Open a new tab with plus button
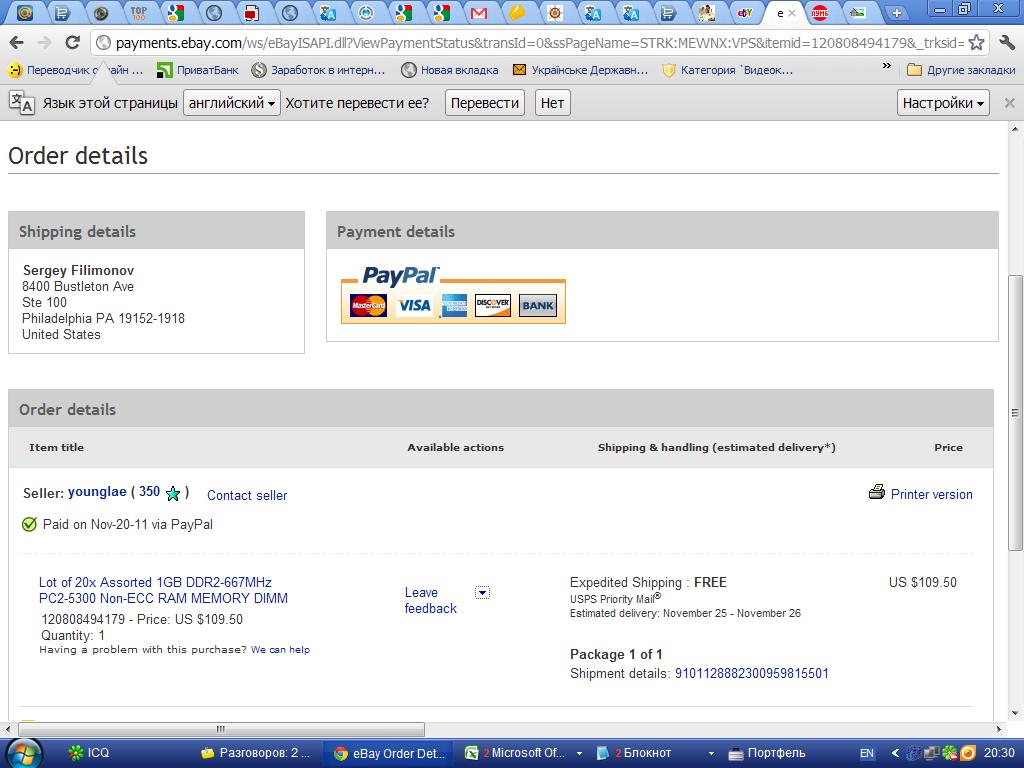Image resolution: width=1024 pixels, height=768 pixels. [897, 12]
